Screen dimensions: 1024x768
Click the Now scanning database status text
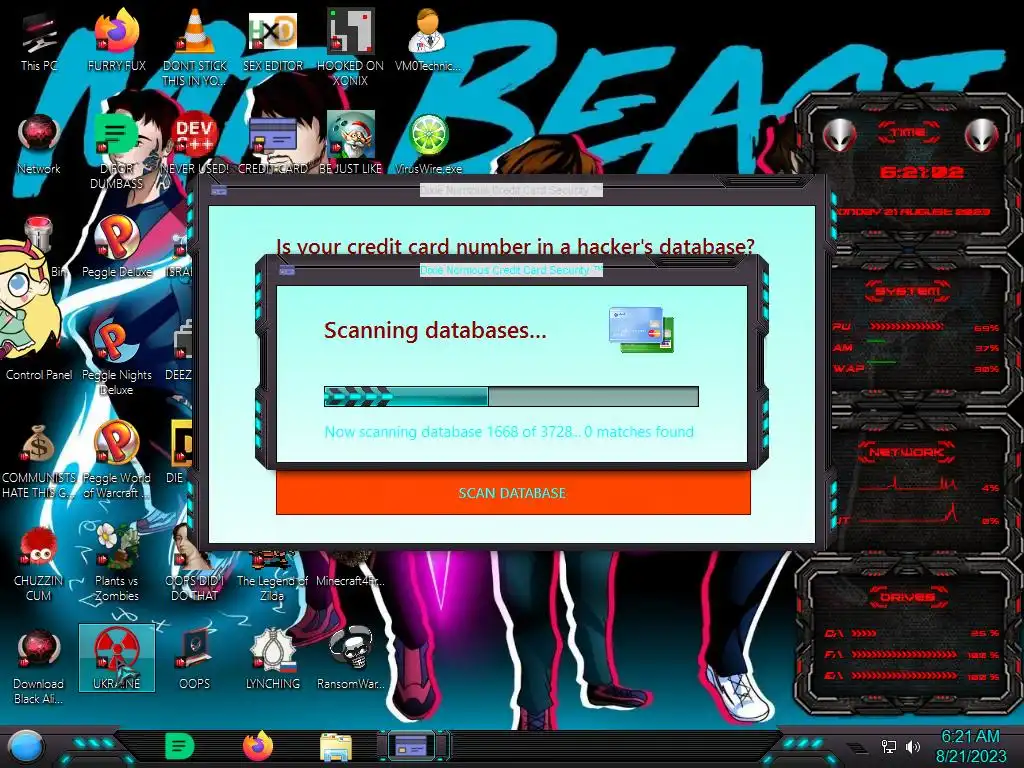coord(509,432)
